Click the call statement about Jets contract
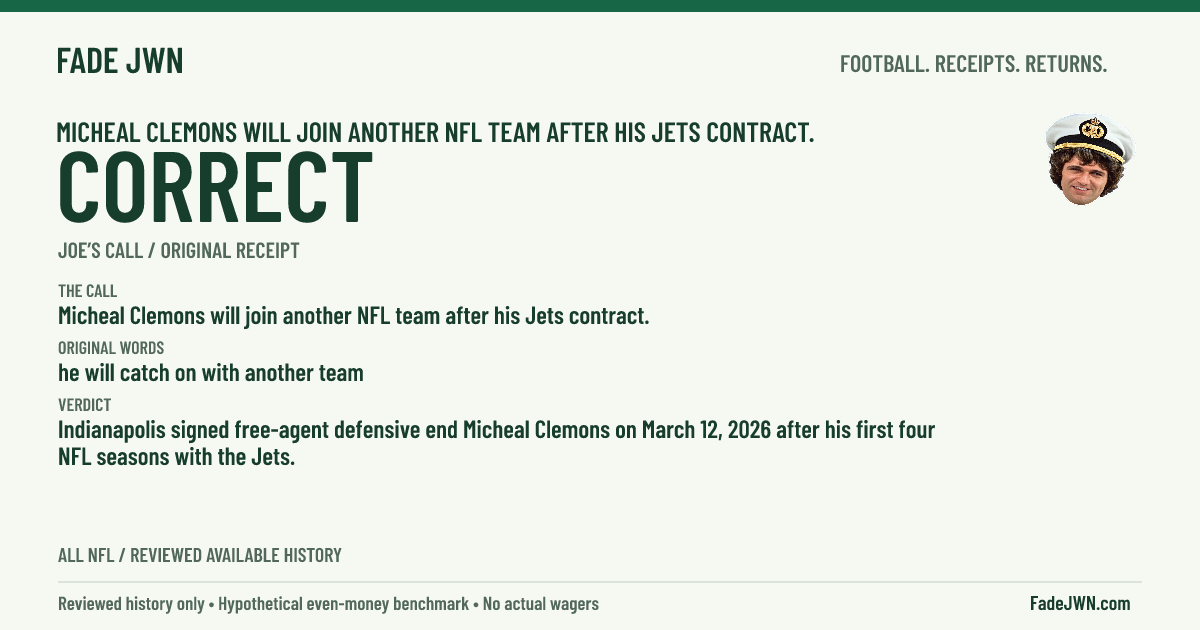1200x630 pixels. coord(353,316)
